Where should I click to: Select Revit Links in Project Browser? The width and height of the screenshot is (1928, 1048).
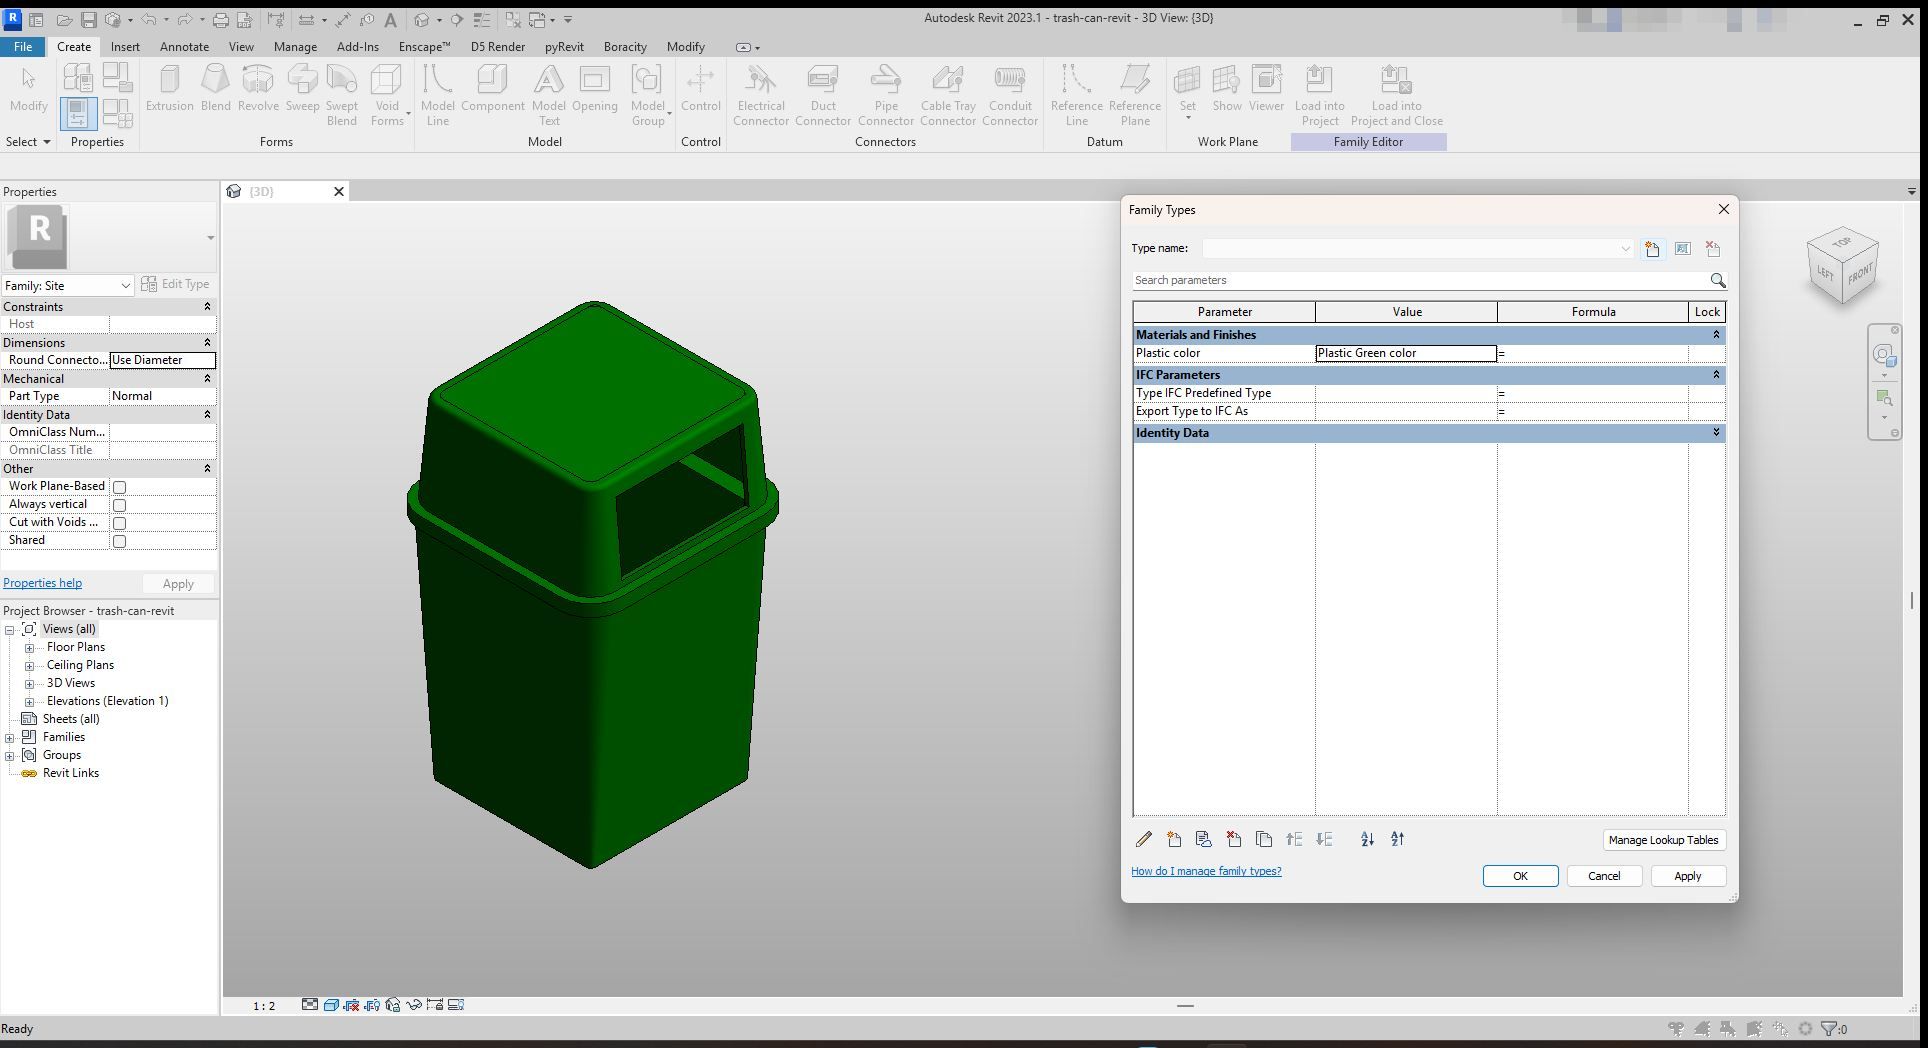coord(70,773)
